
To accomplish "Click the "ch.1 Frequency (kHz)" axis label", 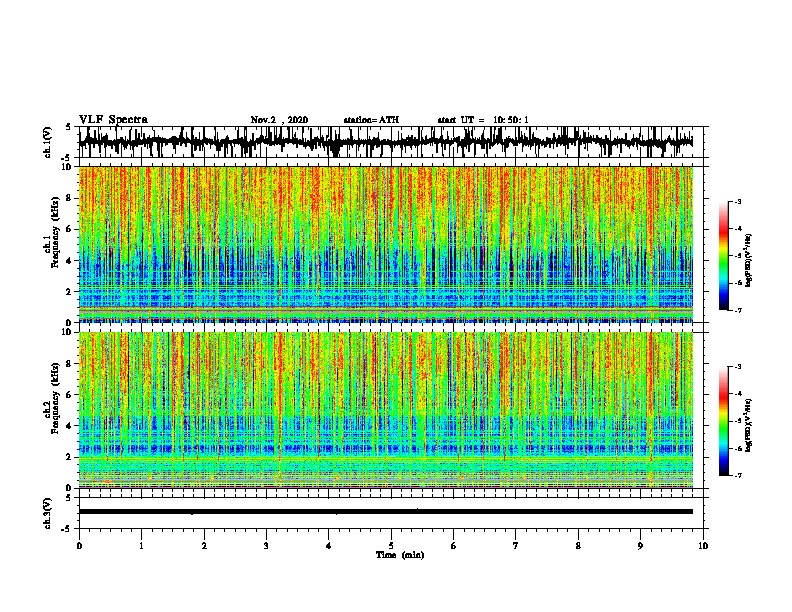I will point(52,233).
